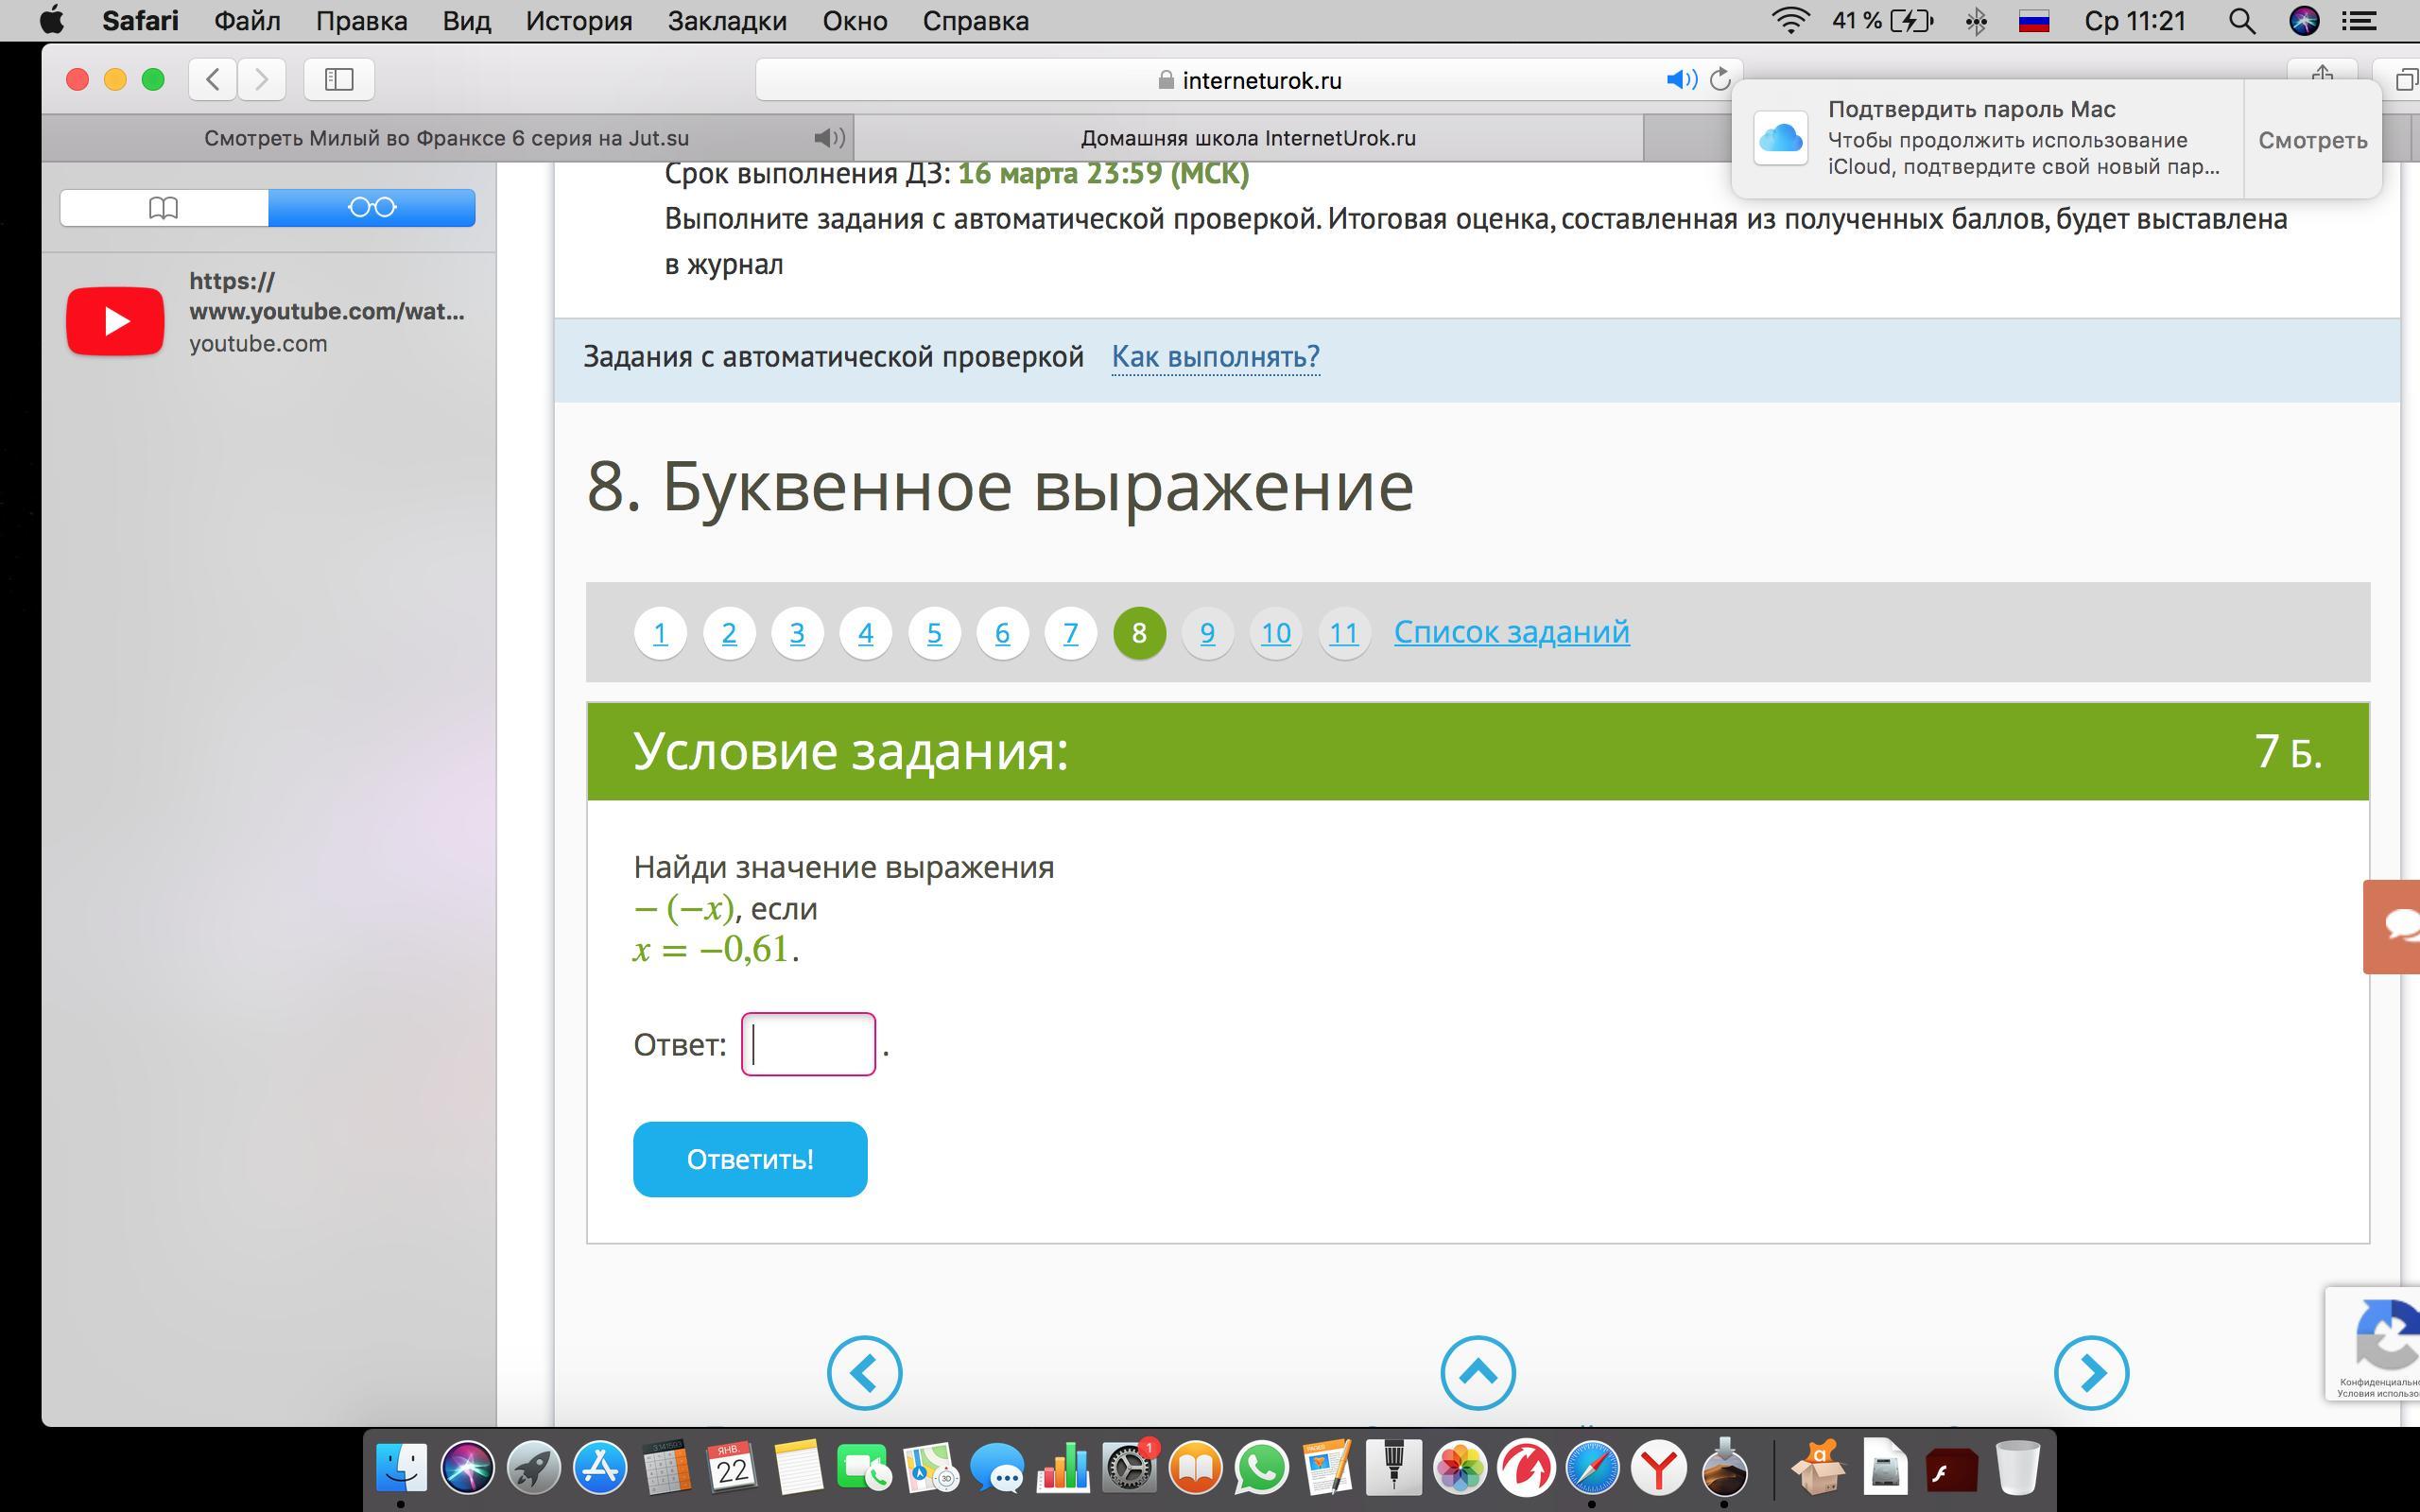This screenshot has height=1512, width=2420.
Task: Go to task number 9
Action: coord(1207,633)
